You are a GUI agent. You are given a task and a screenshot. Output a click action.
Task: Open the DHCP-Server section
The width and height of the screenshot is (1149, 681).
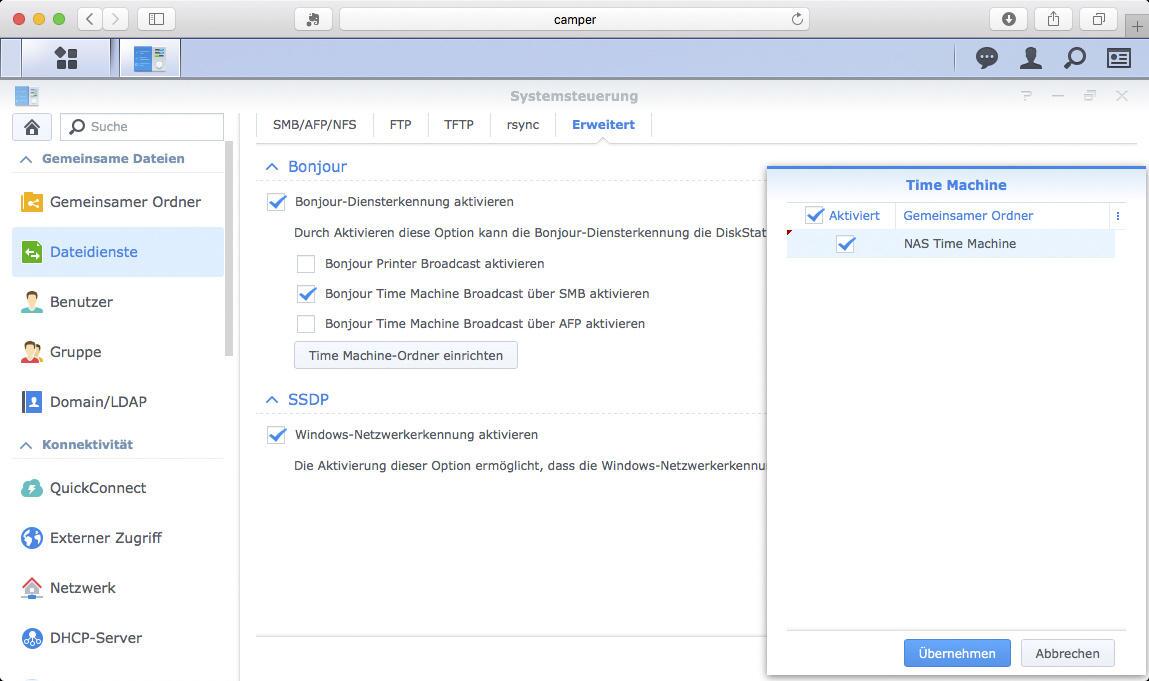pos(96,637)
